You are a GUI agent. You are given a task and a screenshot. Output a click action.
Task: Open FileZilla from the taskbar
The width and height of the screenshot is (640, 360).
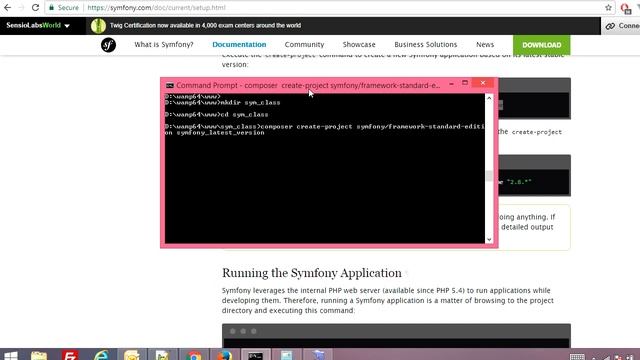(x=70, y=356)
